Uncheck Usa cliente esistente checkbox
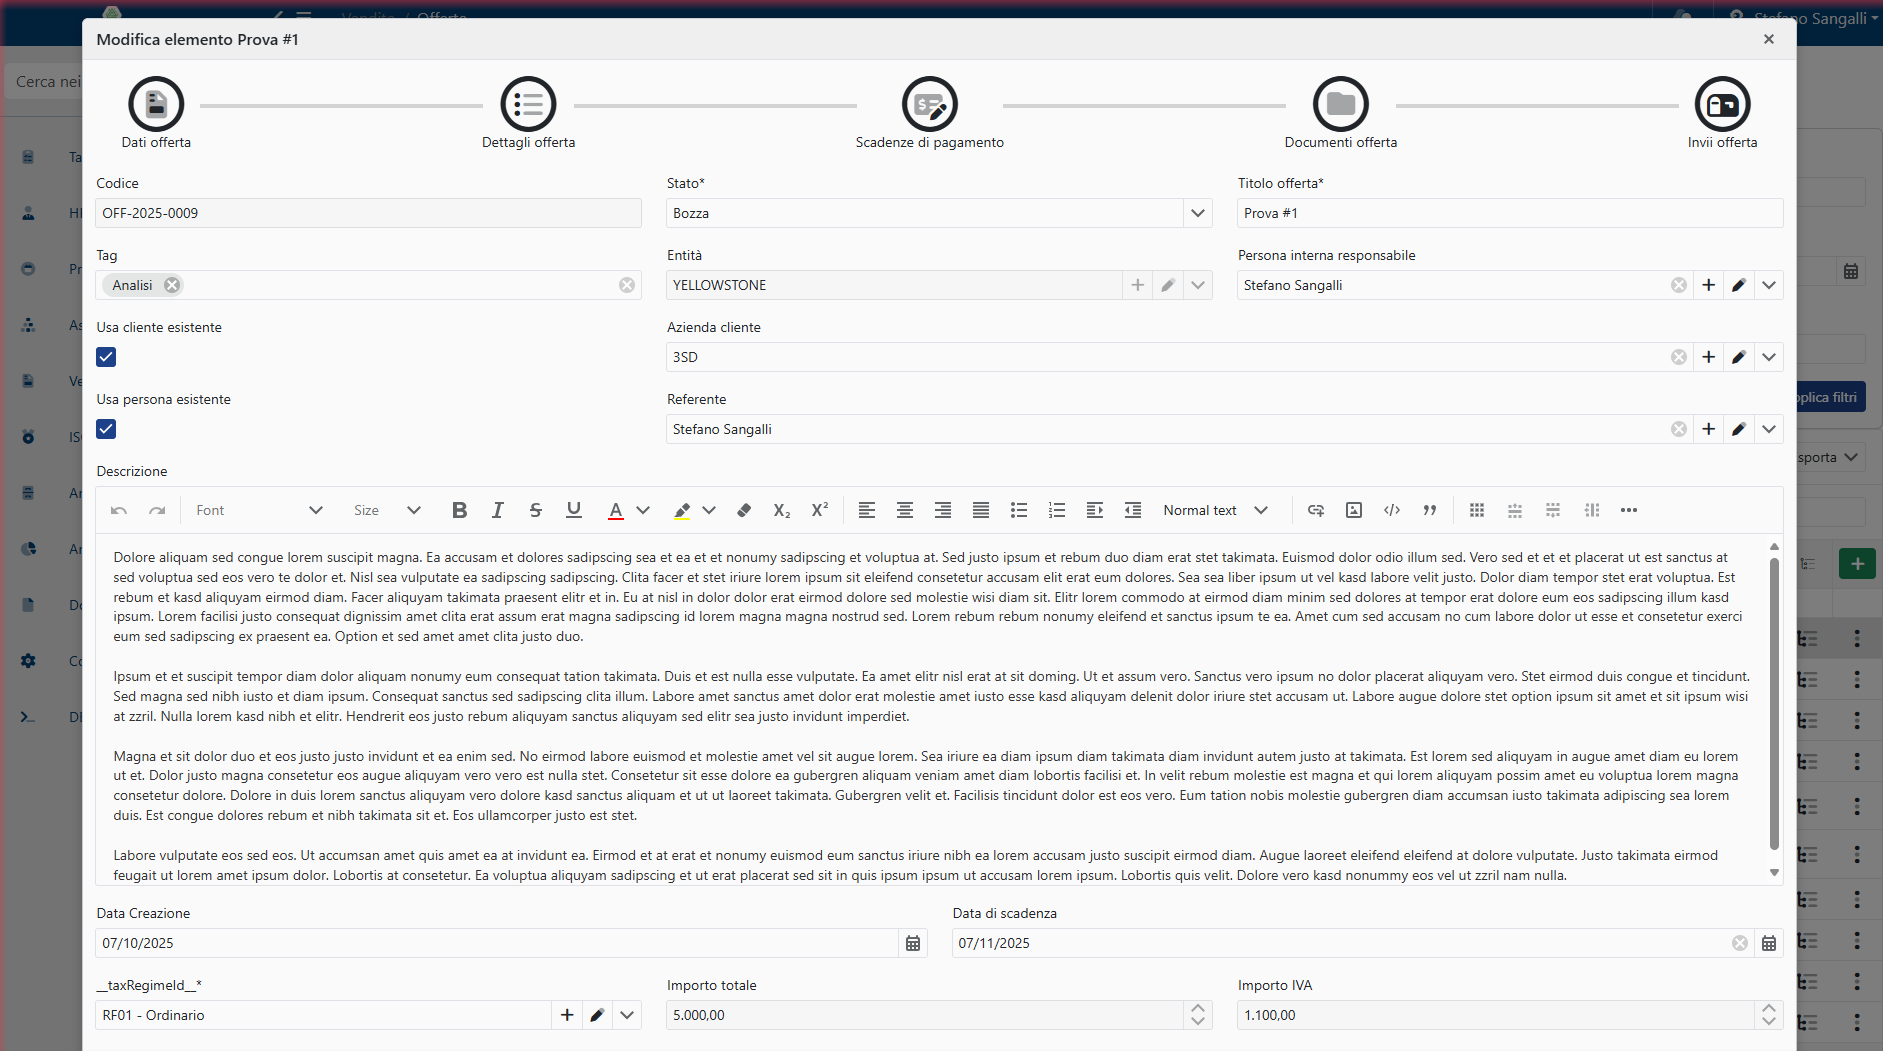This screenshot has width=1883, height=1051. pyautogui.click(x=106, y=357)
